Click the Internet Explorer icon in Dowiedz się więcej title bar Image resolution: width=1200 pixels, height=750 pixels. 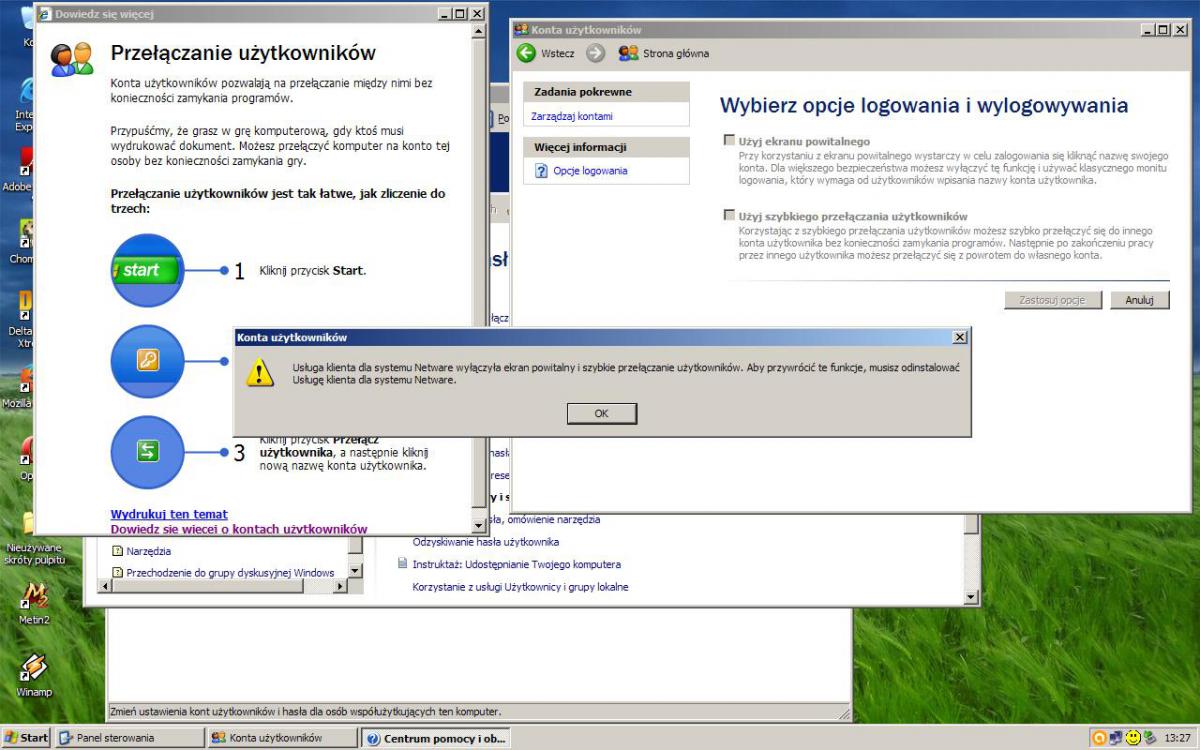pos(43,14)
